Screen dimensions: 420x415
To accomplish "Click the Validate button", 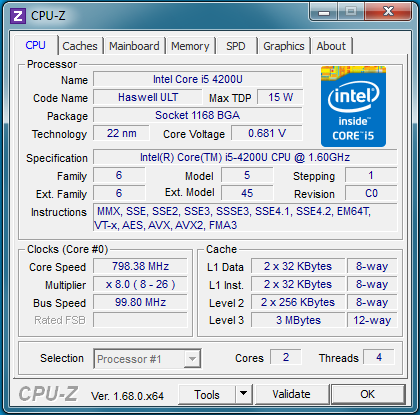I will coord(291,394).
